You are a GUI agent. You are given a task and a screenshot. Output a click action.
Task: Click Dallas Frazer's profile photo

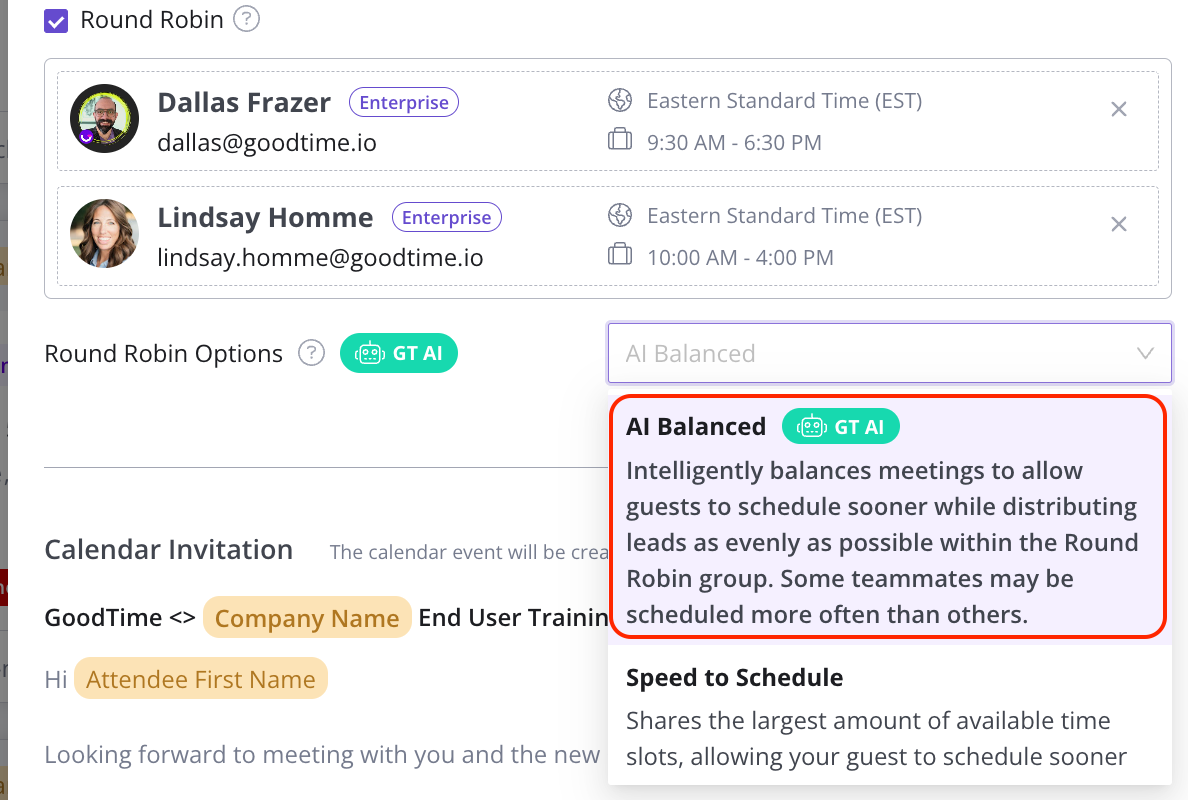click(104, 118)
